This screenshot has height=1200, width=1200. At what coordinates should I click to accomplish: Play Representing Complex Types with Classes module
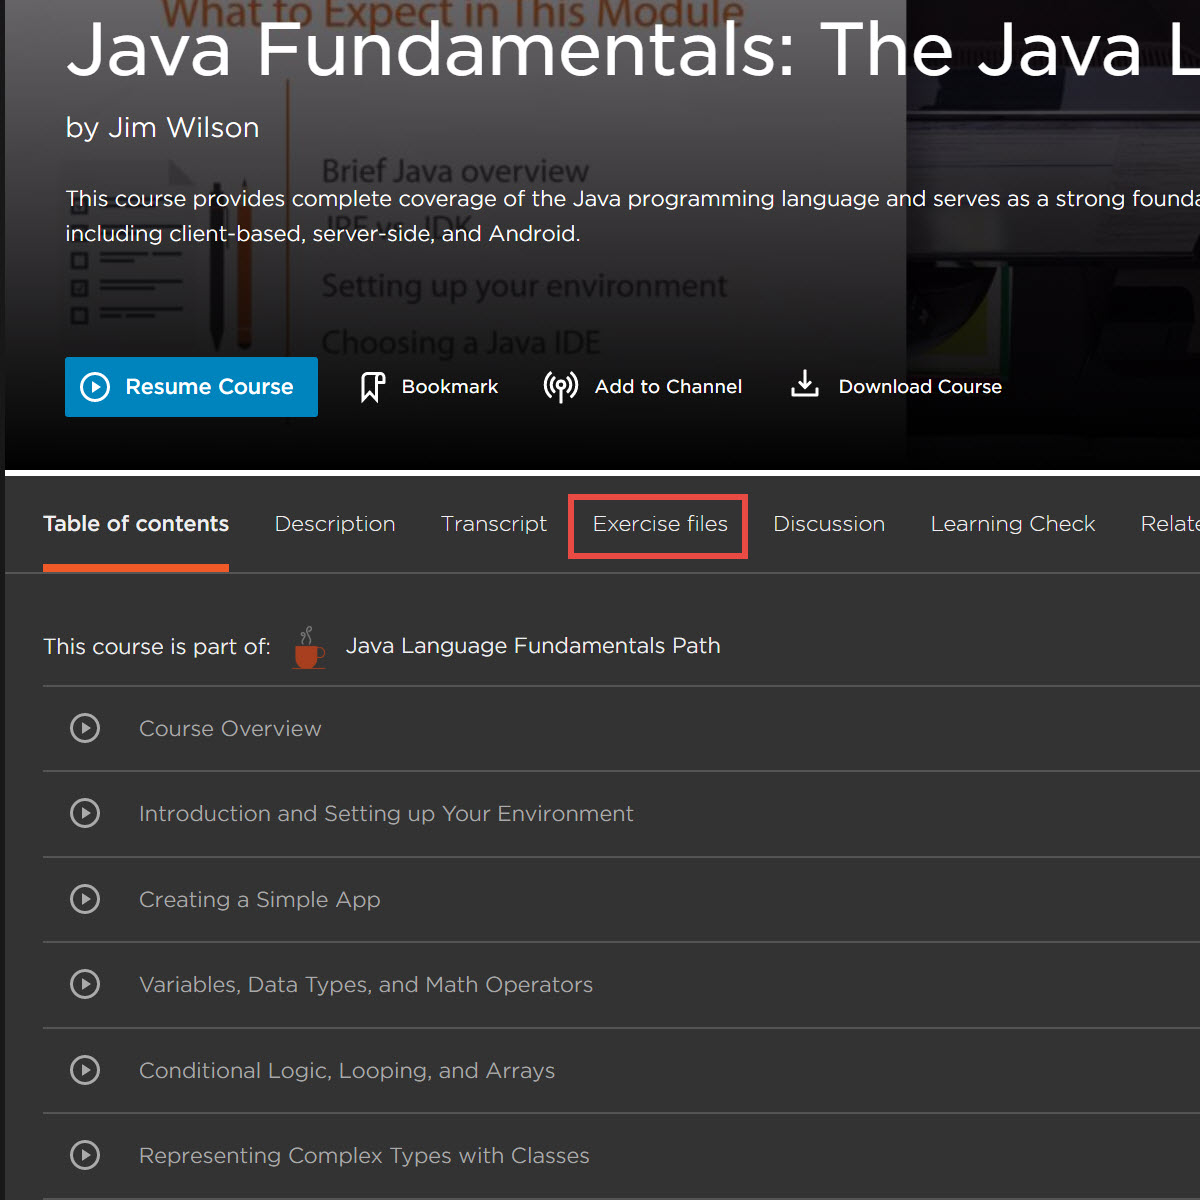click(85, 1155)
